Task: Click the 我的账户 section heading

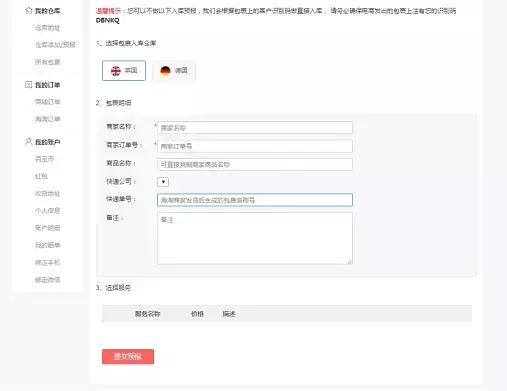Action: click(x=48, y=142)
